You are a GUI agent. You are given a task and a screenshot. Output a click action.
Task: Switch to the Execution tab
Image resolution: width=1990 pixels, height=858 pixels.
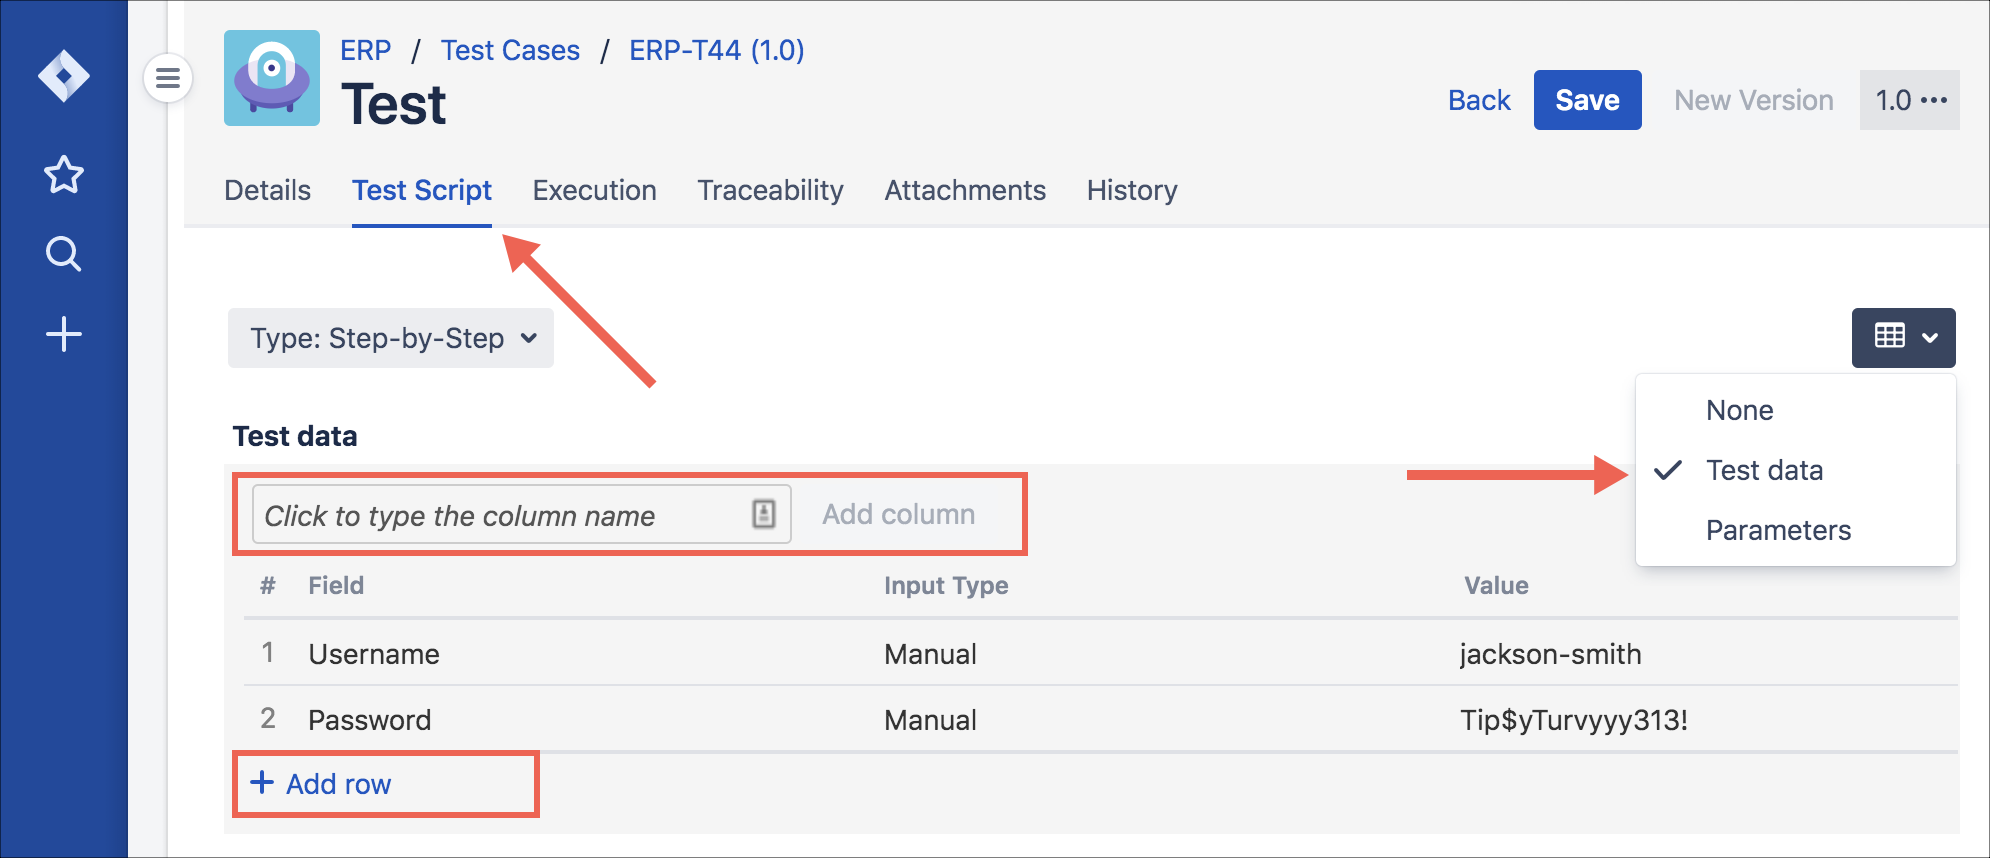point(594,190)
